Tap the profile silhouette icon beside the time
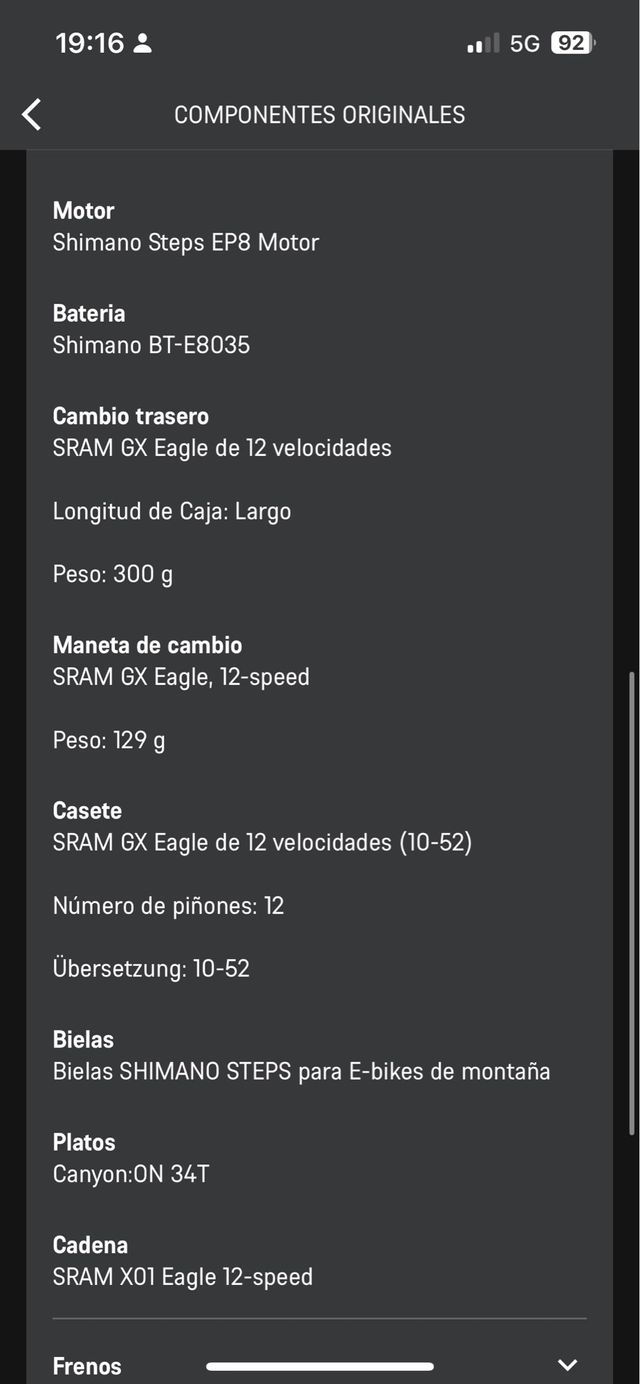This screenshot has width=640, height=1384. pos(145,44)
